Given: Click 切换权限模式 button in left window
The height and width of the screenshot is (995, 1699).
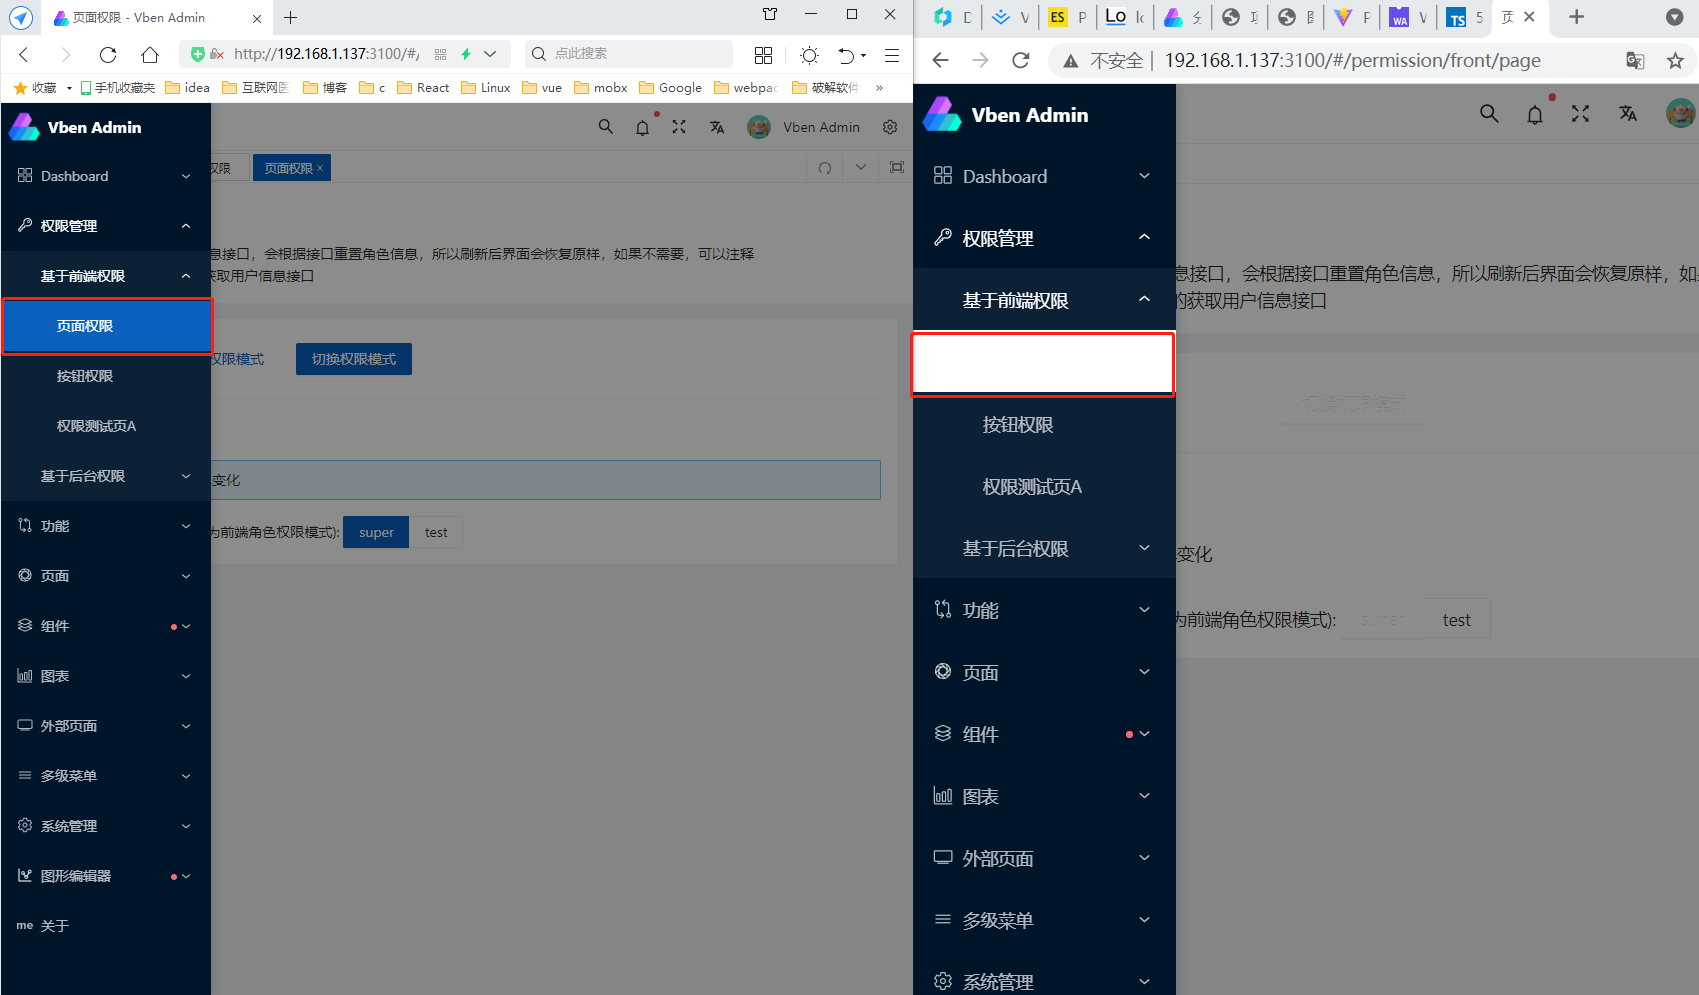Looking at the screenshot, I should [x=354, y=359].
